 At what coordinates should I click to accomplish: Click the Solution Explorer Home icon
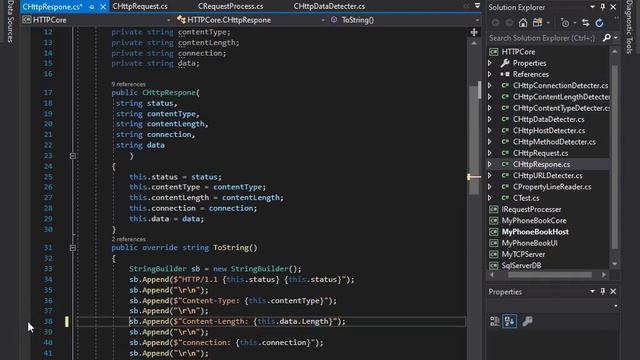(523, 23)
